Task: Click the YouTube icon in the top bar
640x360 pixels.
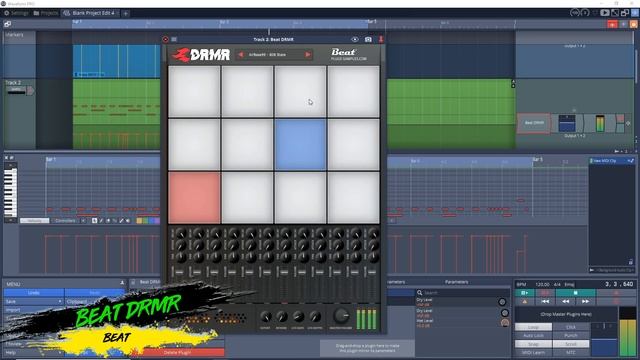Action: pyautogui.click(x=604, y=13)
